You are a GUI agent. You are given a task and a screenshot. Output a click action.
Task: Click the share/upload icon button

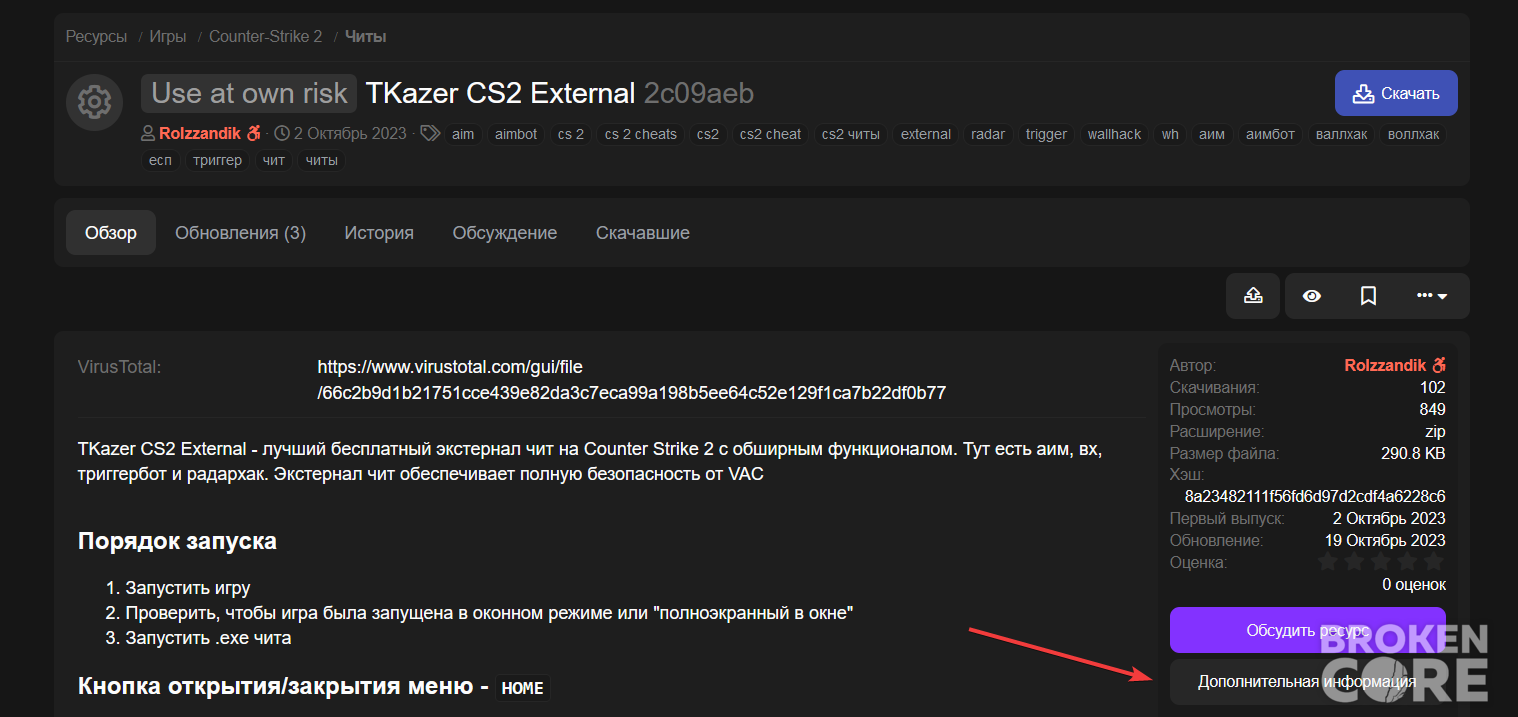pyautogui.click(x=1253, y=296)
